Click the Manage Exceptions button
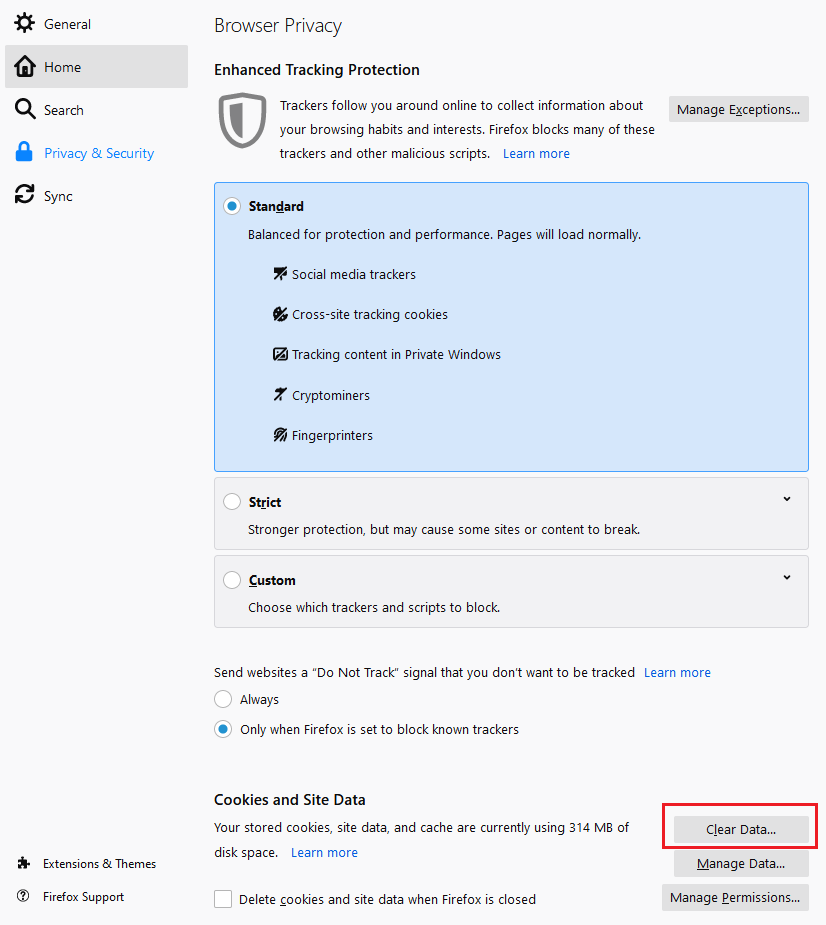Screen dimensions: 826x925 (x=738, y=110)
